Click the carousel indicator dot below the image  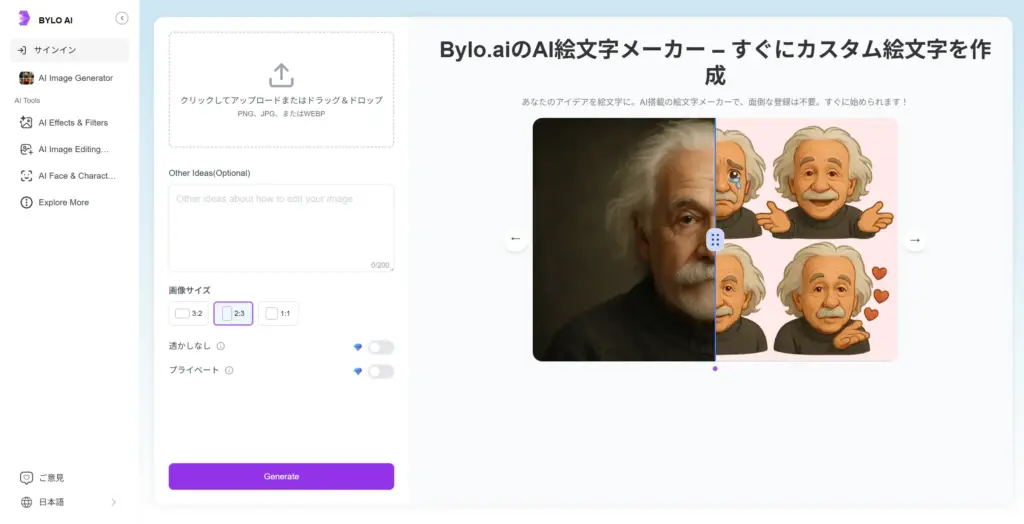coord(715,369)
